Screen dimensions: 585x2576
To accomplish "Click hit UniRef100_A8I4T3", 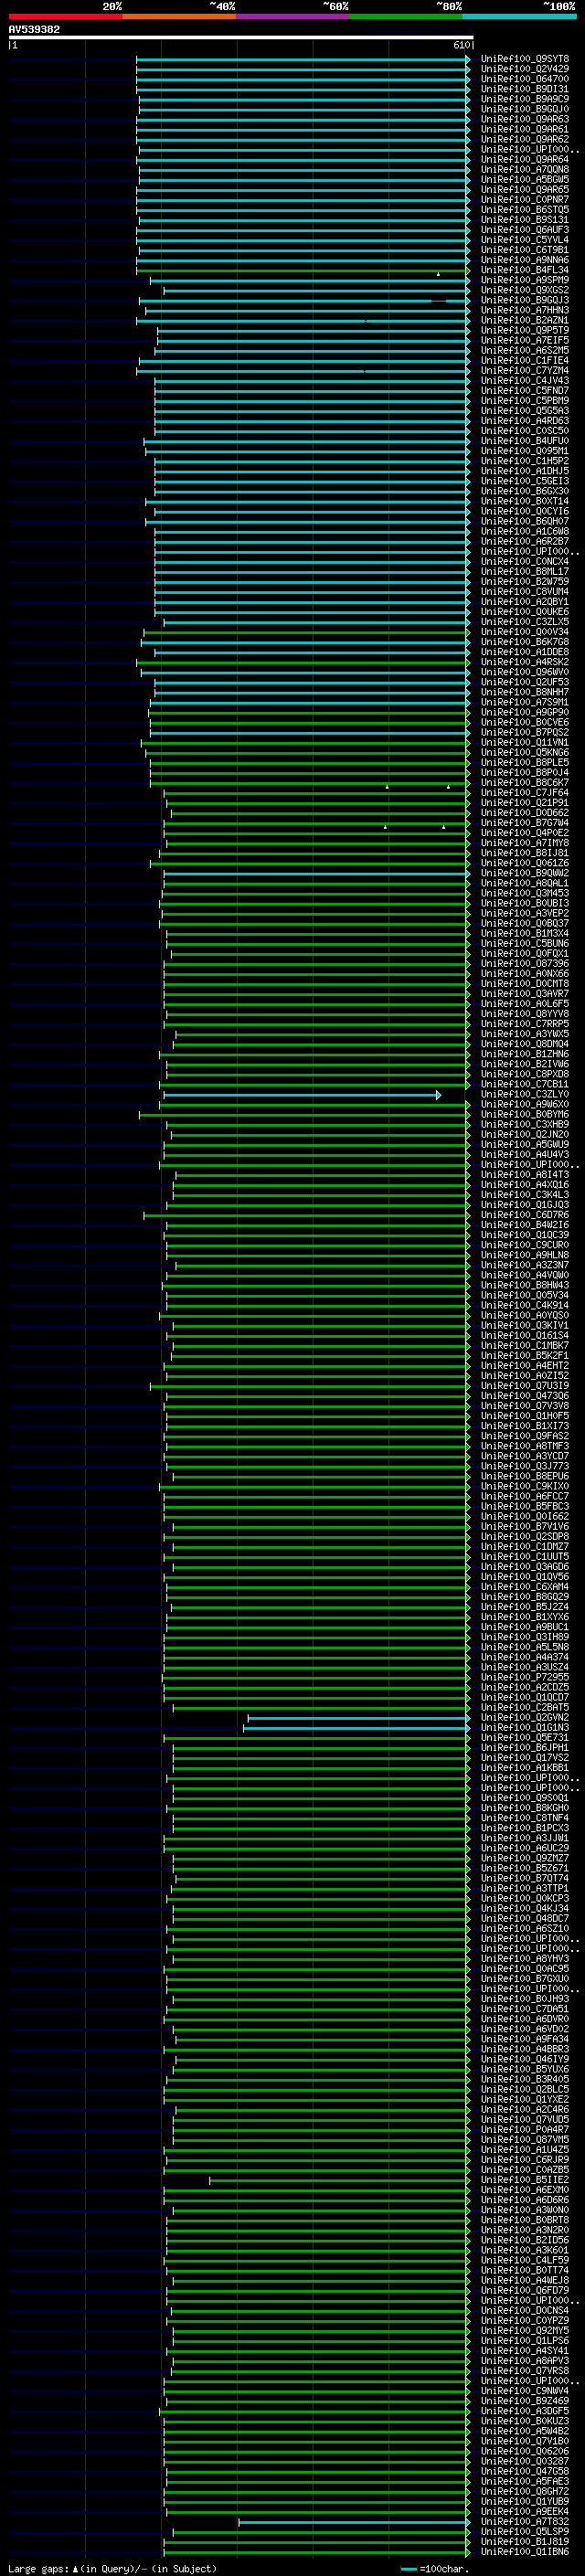I will point(525,1175).
